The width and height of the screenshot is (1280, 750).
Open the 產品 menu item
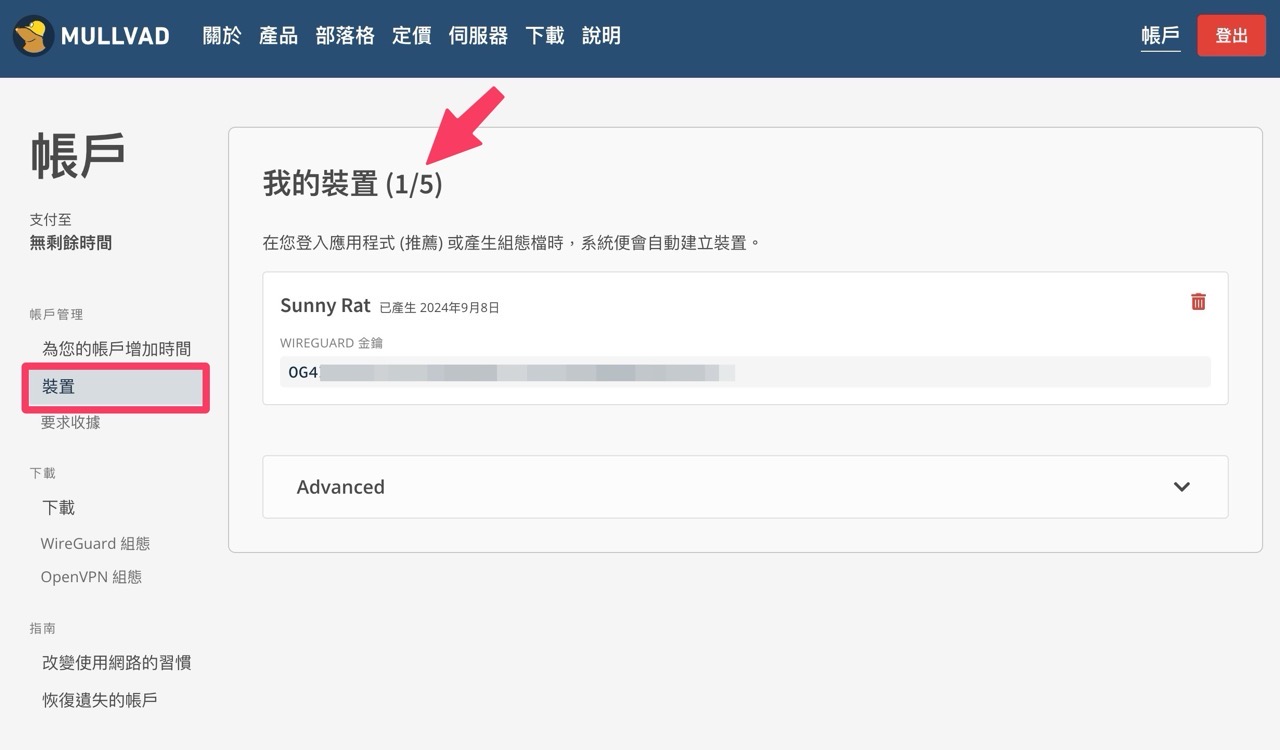[x=278, y=36]
